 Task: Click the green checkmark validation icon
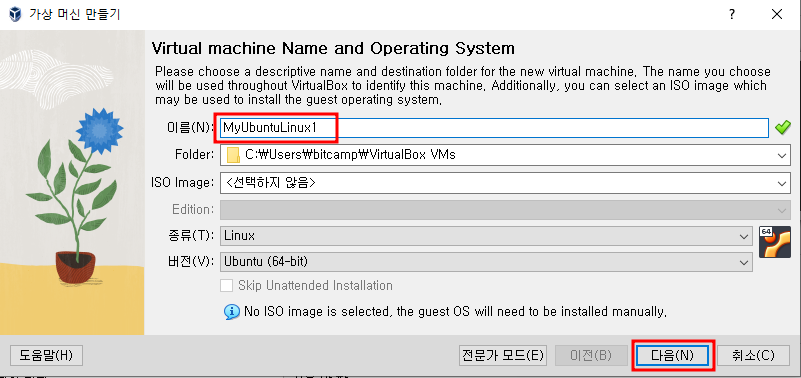(782, 128)
